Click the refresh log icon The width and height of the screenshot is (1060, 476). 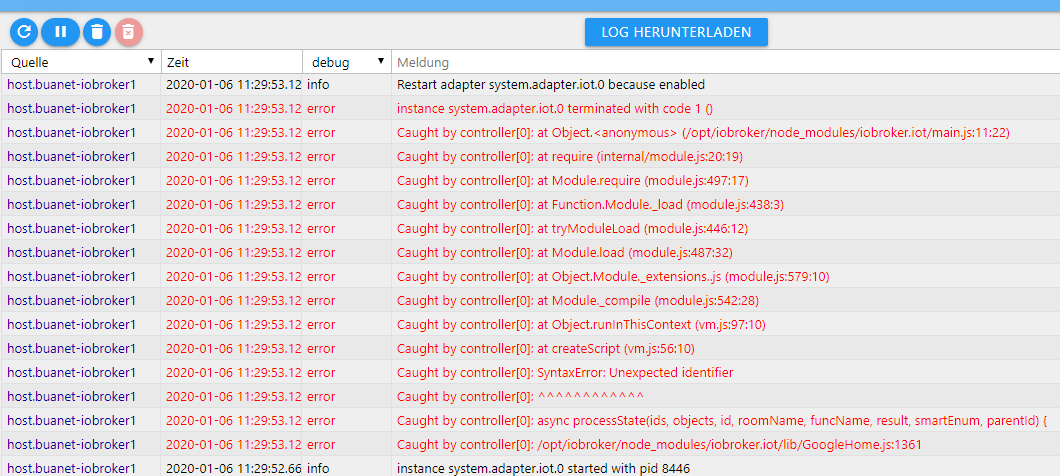point(24,32)
